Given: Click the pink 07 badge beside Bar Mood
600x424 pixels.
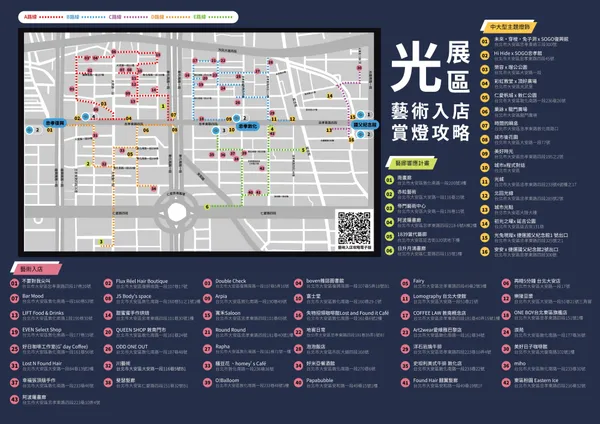Looking at the screenshot, I should pyautogui.click(x=15, y=298).
